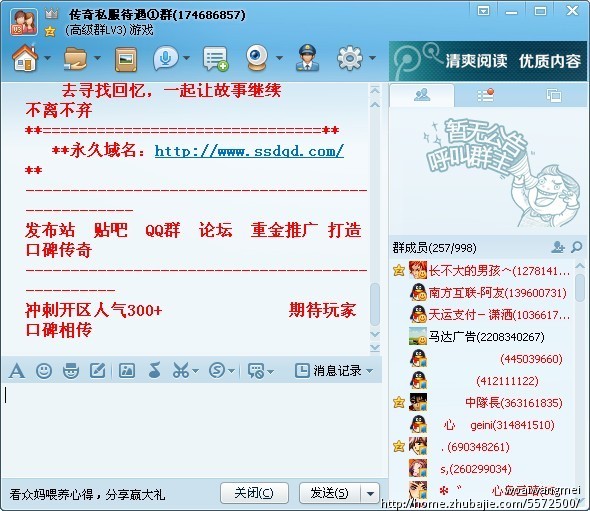Viewport: 590px width, 511px height.
Task: Open the group home page icon
Action: click(x=25, y=58)
